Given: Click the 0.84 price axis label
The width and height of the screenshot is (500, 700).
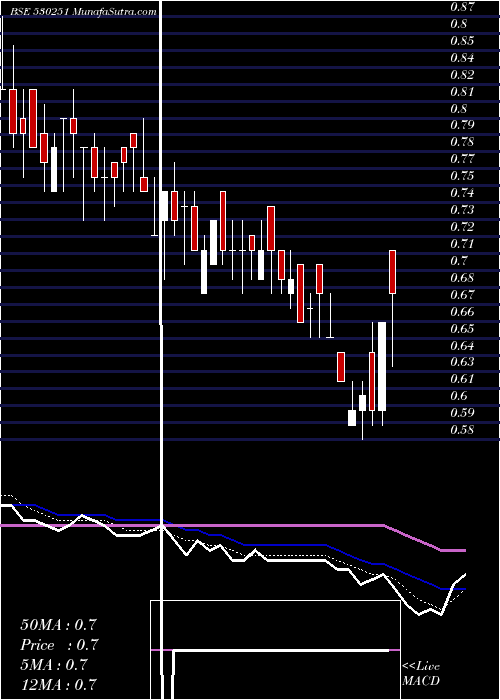Looking at the screenshot, I should coord(462,58).
